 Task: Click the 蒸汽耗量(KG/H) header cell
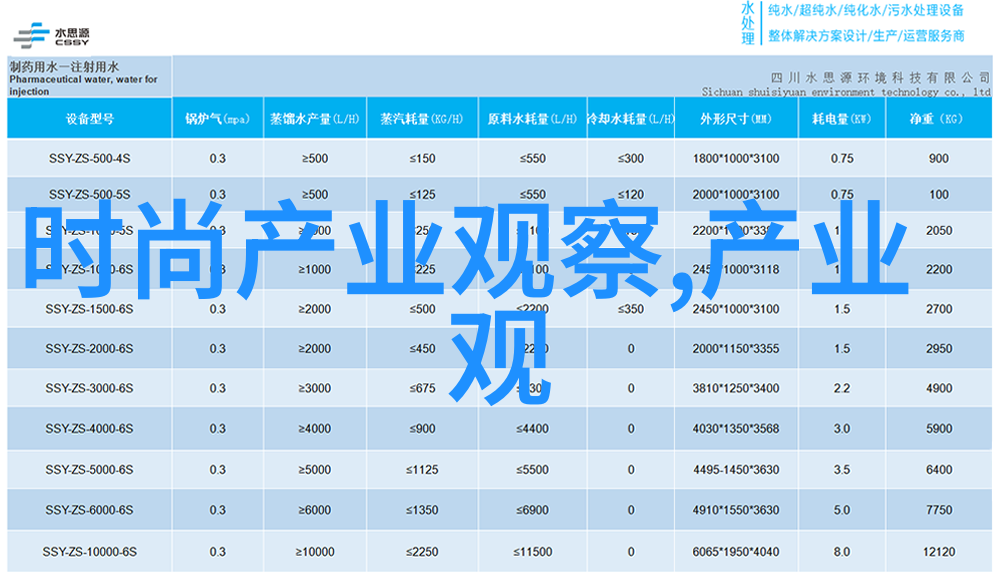[x=421, y=119]
